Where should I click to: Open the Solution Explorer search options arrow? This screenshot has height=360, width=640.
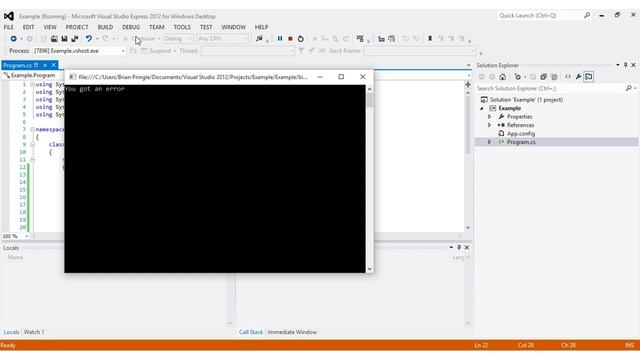[635, 88]
